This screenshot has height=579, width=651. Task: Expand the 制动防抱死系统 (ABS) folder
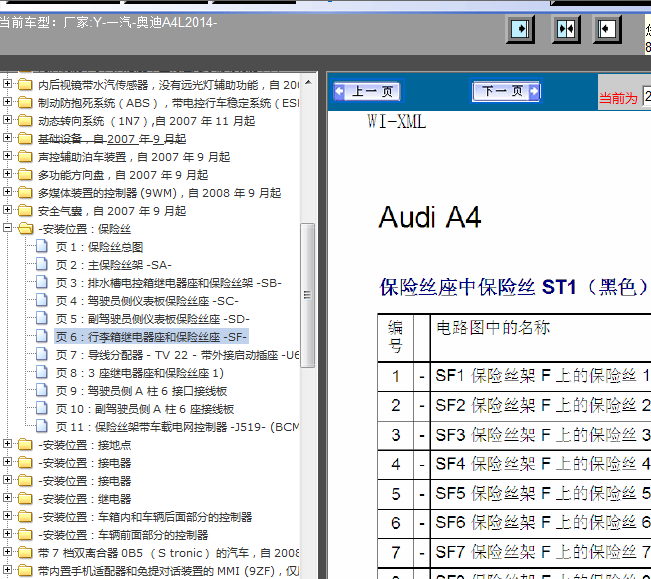(x=7, y=102)
